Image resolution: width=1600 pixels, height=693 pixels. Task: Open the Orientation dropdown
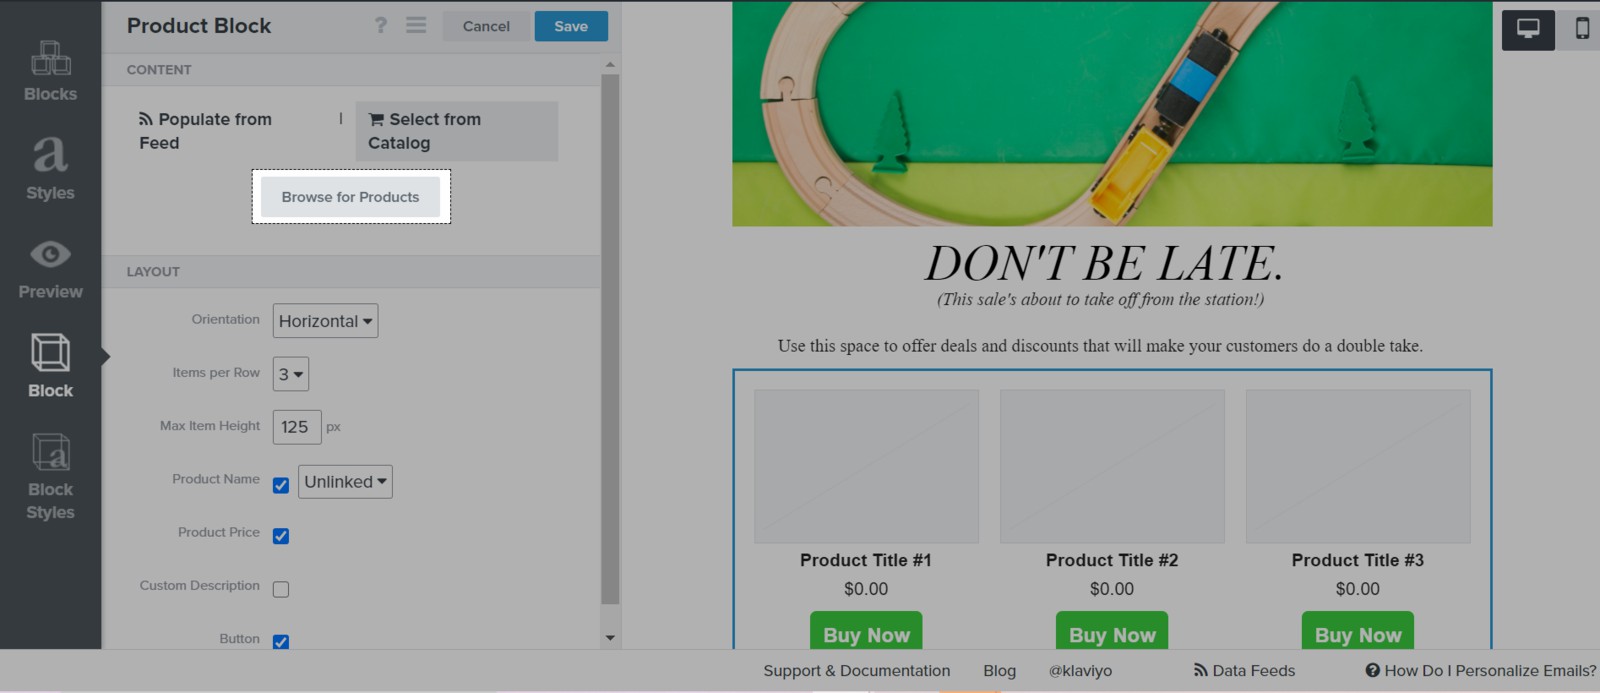pos(325,321)
